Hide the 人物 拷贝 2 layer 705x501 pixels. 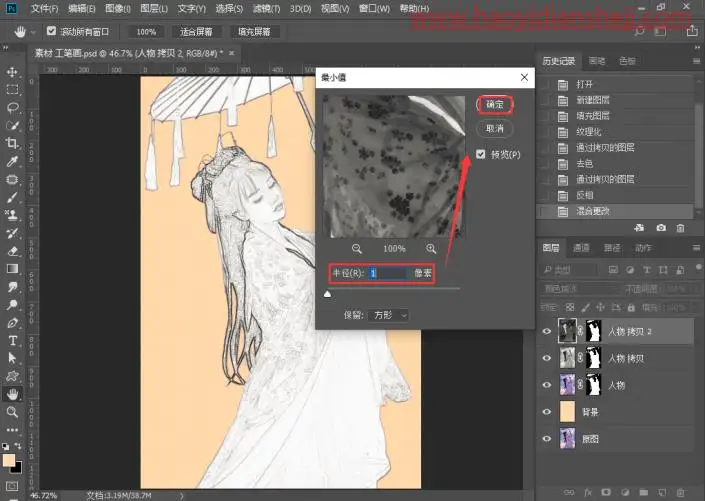pyautogui.click(x=547, y=331)
